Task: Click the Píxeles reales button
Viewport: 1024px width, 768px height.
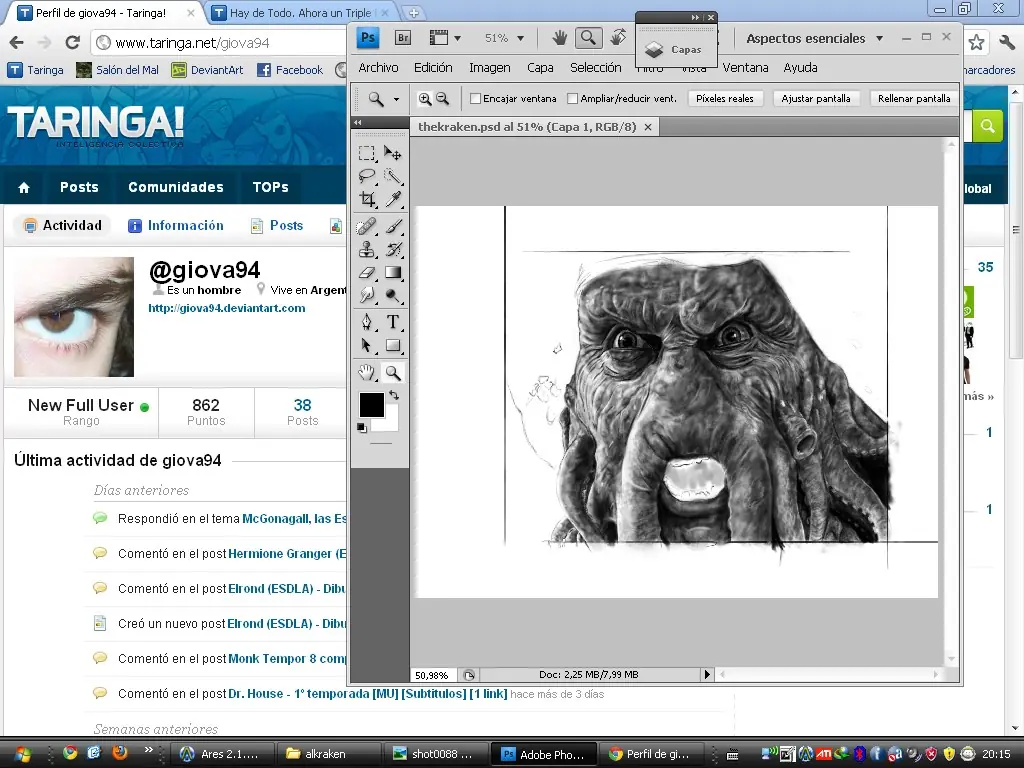Action: coord(725,99)
